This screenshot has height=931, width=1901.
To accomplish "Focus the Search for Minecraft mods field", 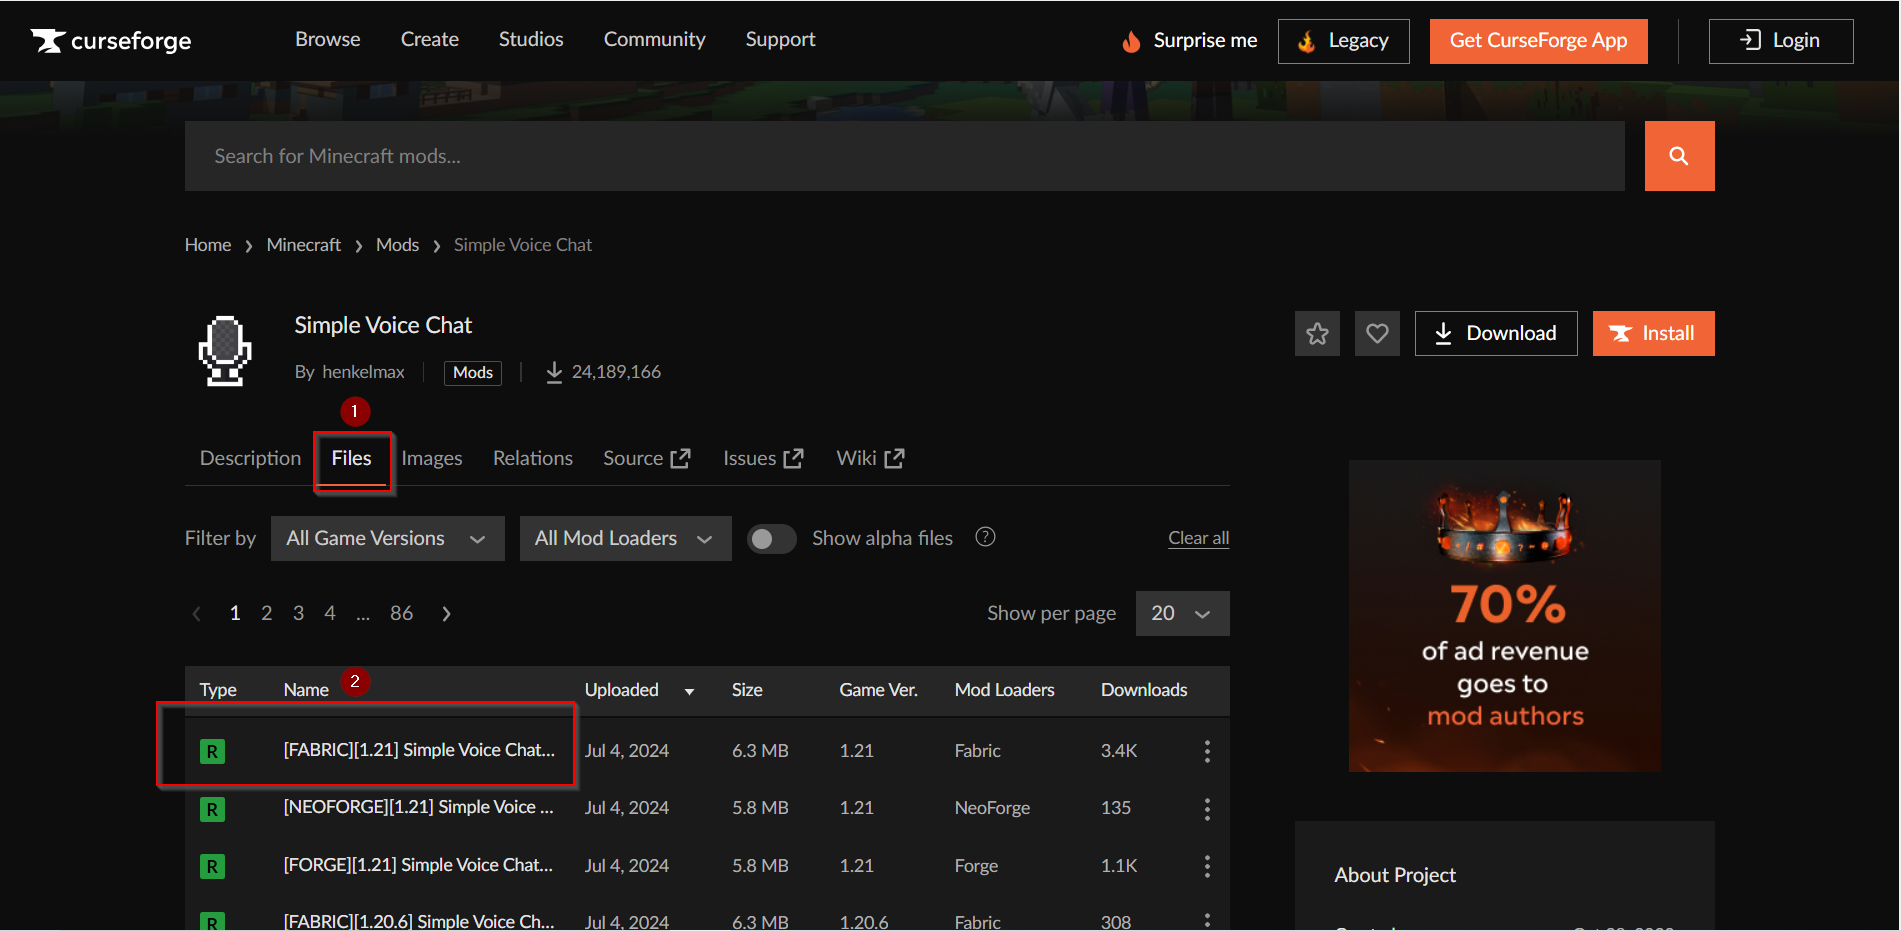I will click(905, 156).
